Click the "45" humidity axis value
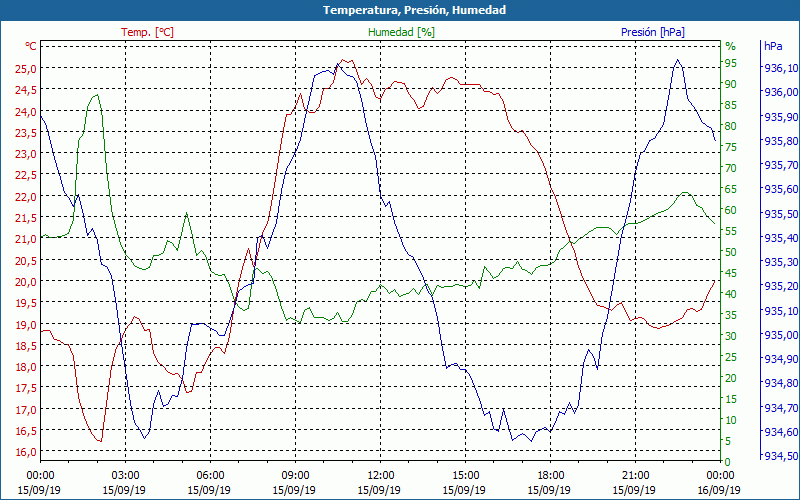The height and width of the screenshot is (500, 800). (x=731, y=273)
